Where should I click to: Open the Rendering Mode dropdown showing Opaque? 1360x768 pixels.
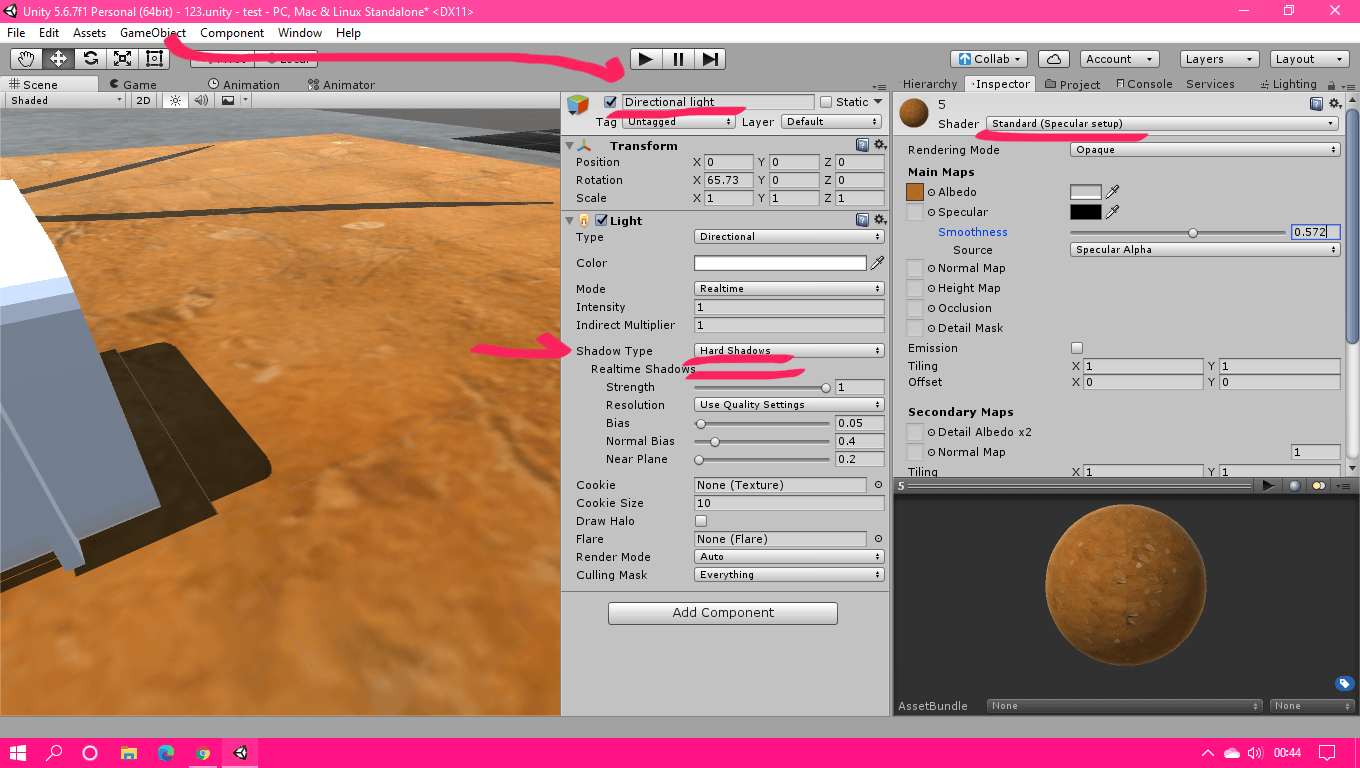click(x=1204, y=149)
